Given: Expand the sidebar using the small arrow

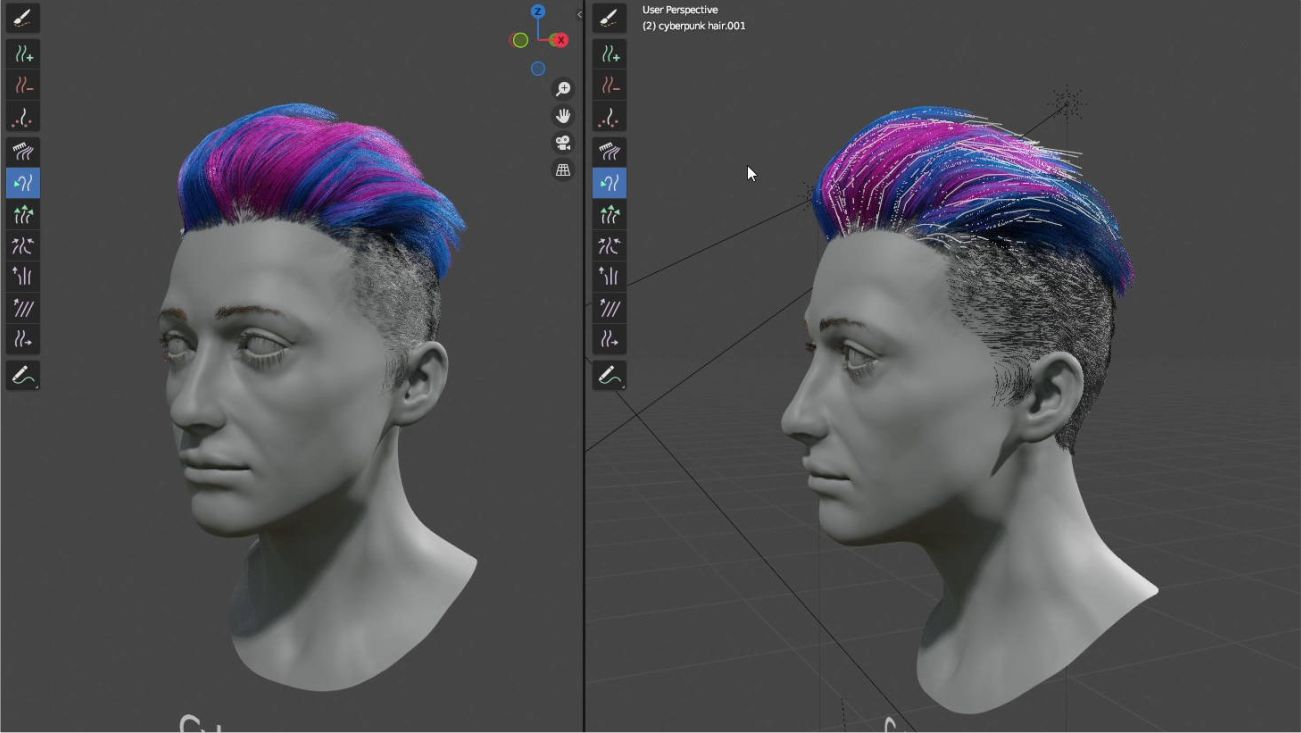Looking at the screenshot, I should (x=579, y=14).
